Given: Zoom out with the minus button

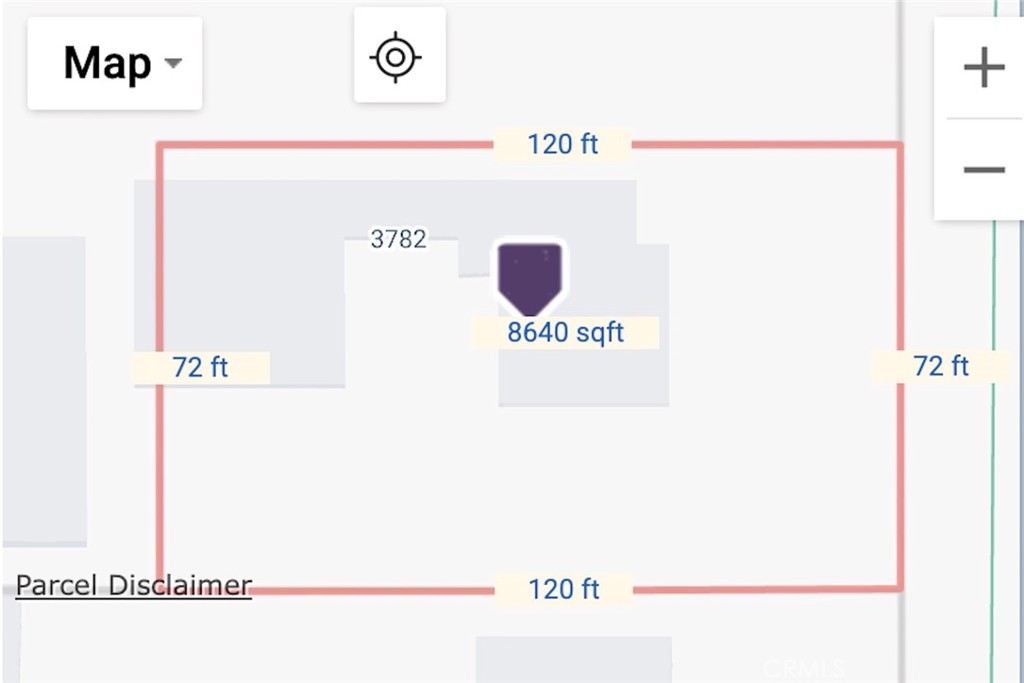Looking at the screenshot, I should pos(983,169).
